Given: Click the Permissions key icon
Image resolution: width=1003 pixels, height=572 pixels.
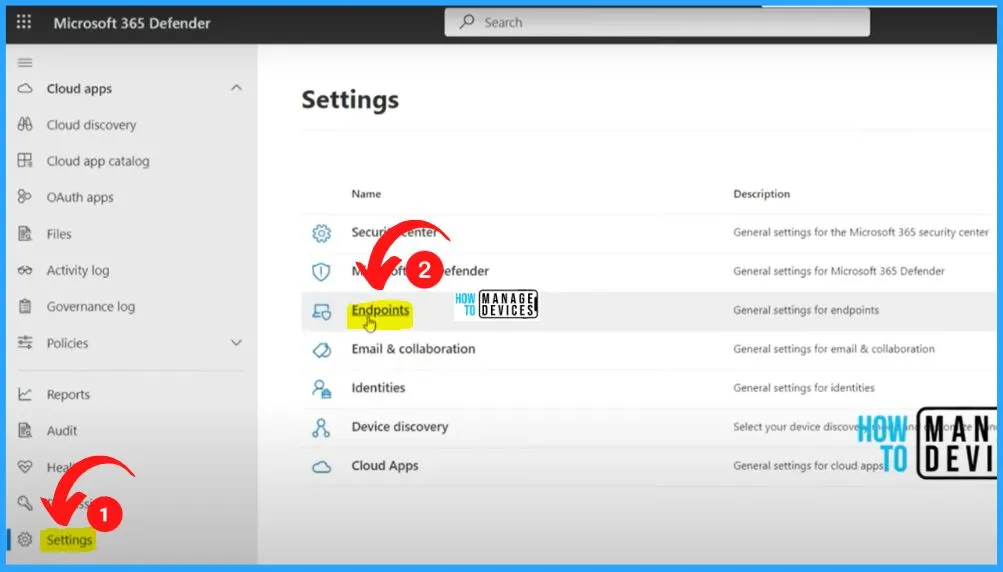Looking at the screenshot, I should pyautogui.click(x=25, y=503).
